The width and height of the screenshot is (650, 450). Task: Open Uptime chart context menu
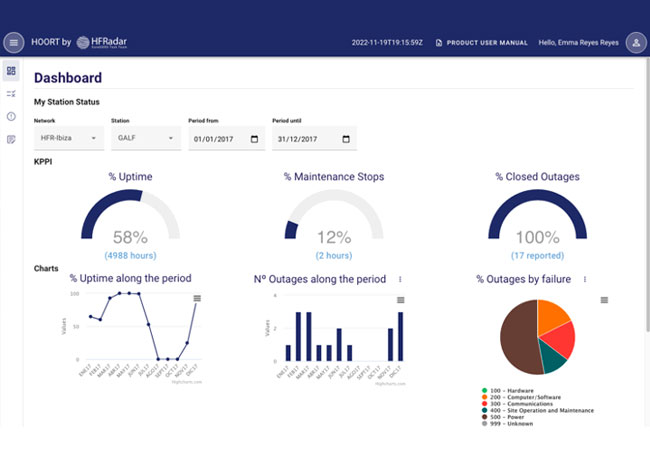pos(197,298)
